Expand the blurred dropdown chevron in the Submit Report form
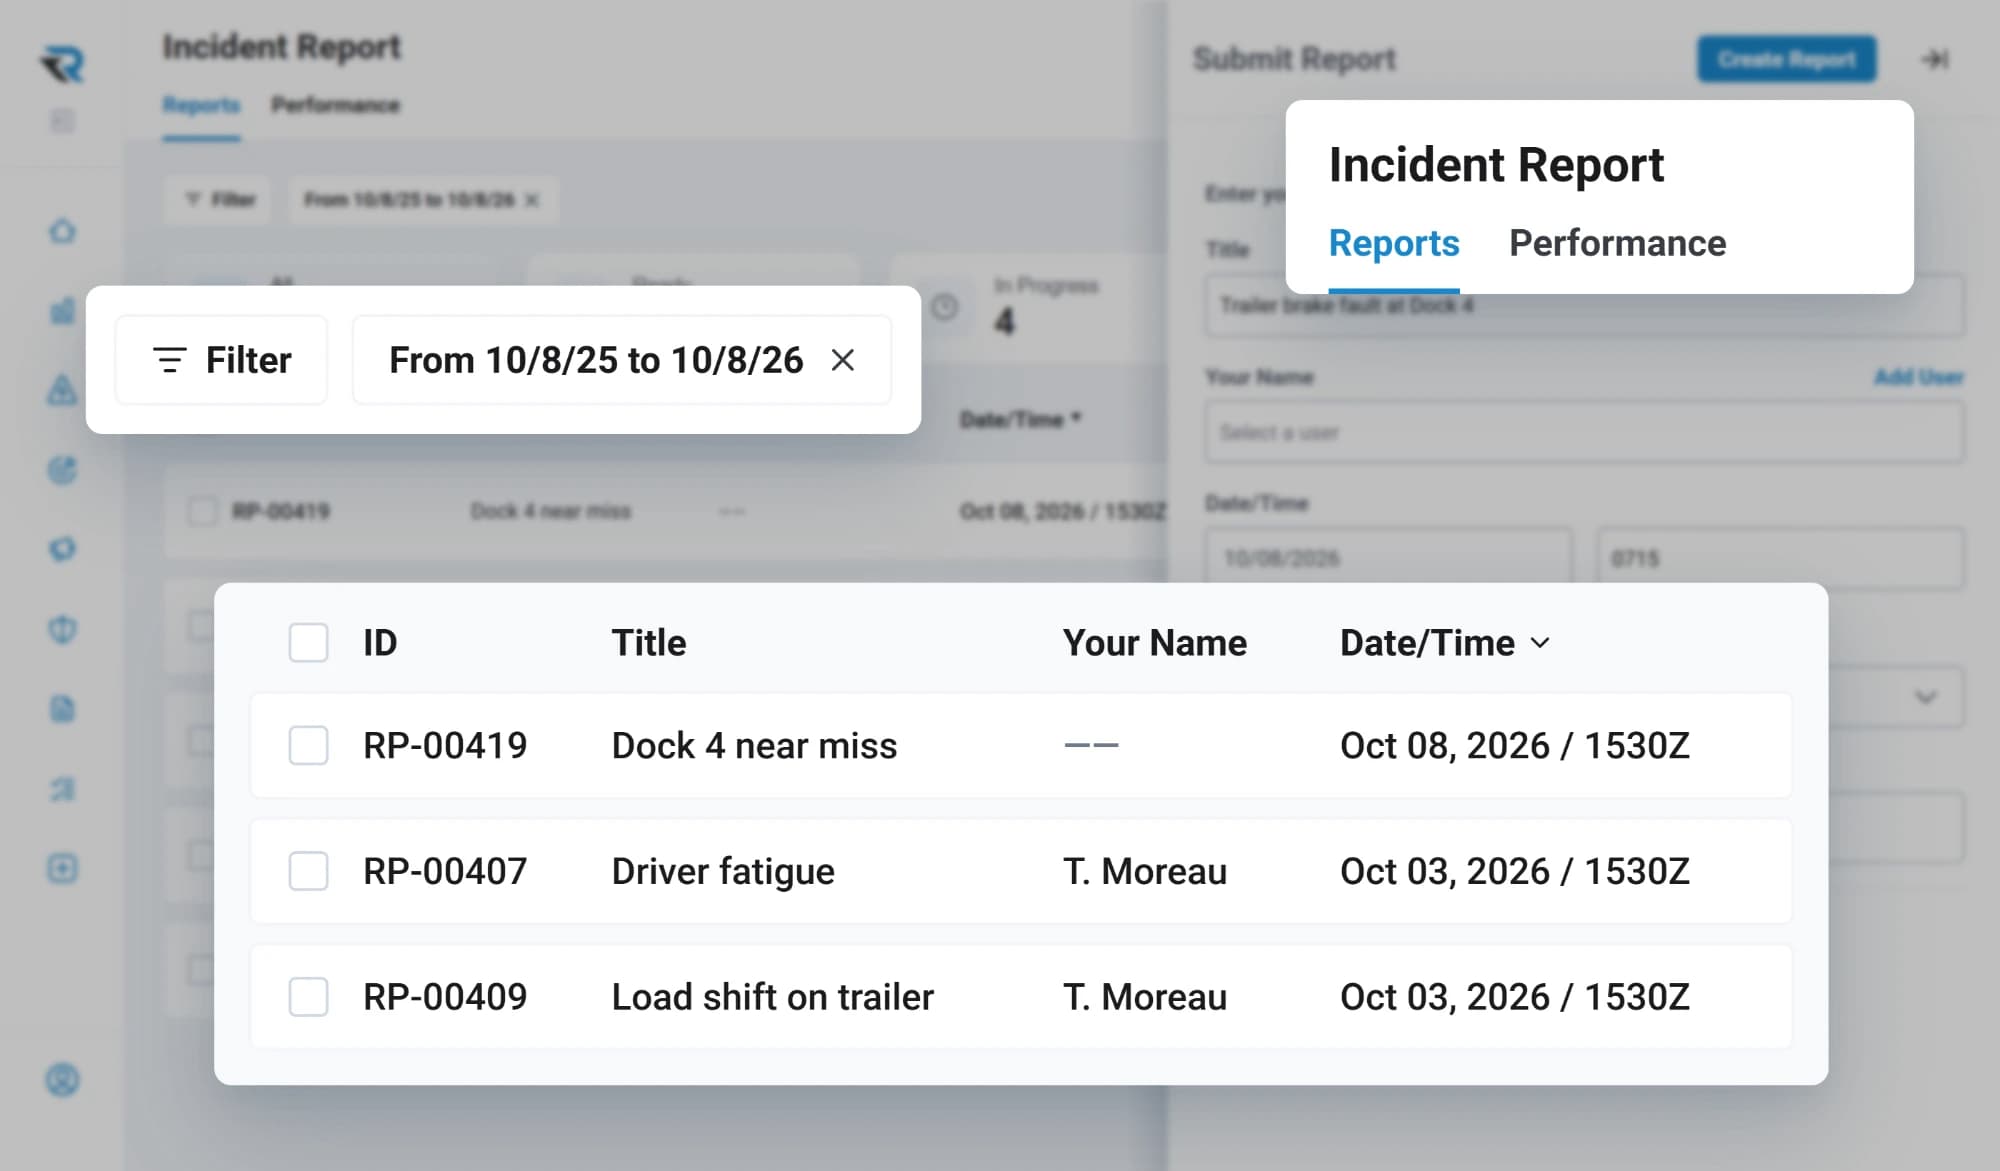This screenshot has height=1171, width=2000. [x=1925, y=697]
